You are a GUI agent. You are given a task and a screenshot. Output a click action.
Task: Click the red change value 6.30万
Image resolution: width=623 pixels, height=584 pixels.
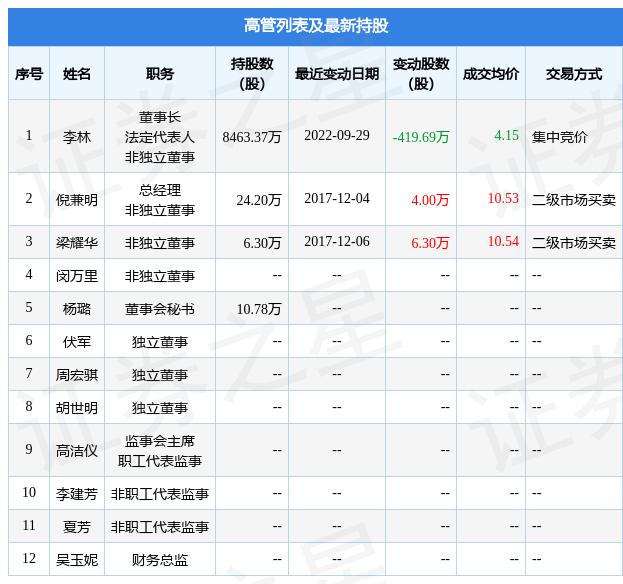(430, 243)
